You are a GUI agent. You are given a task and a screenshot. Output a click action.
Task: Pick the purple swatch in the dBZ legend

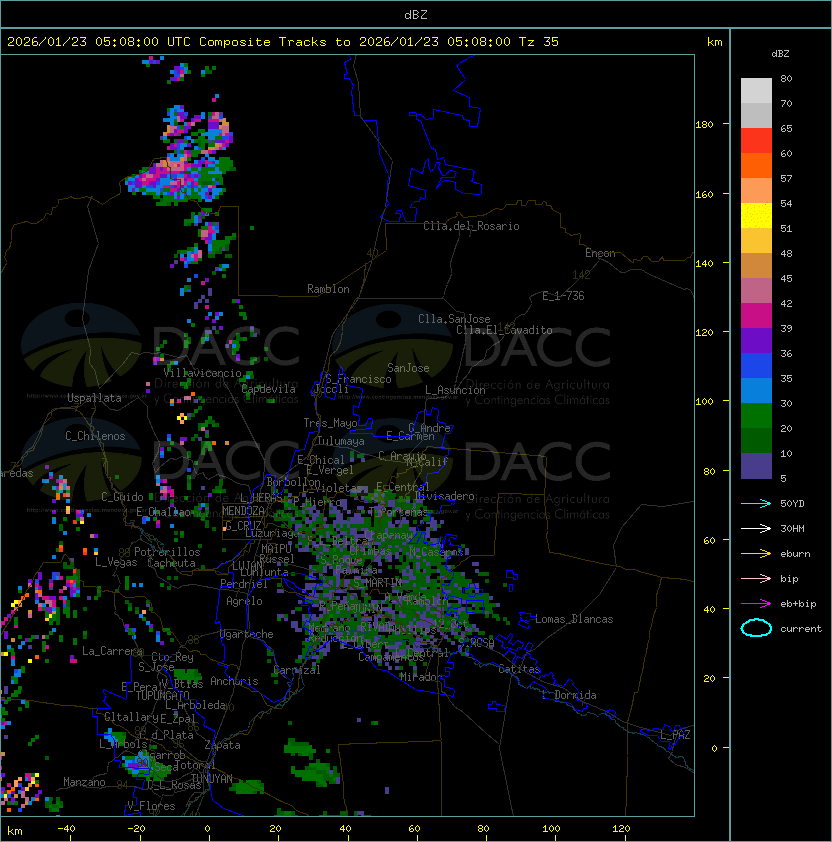tap(756, 341)
